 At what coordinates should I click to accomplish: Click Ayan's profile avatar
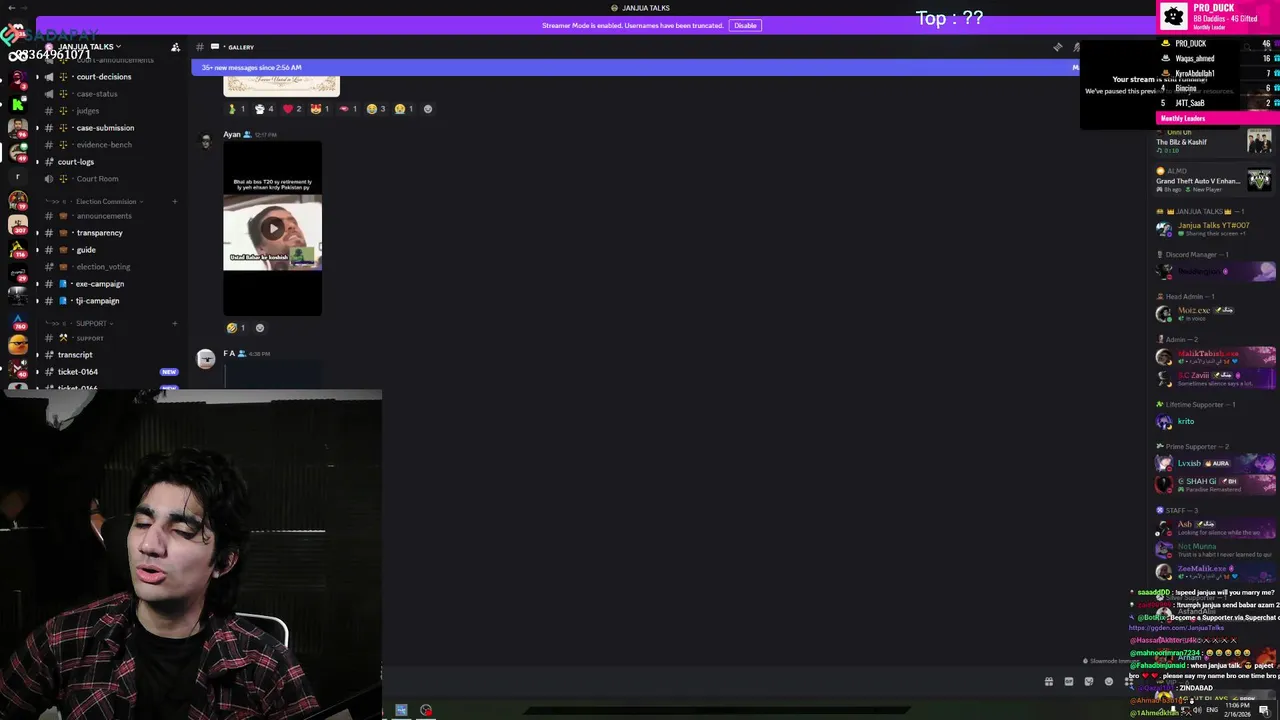click(x=206, y=141)
